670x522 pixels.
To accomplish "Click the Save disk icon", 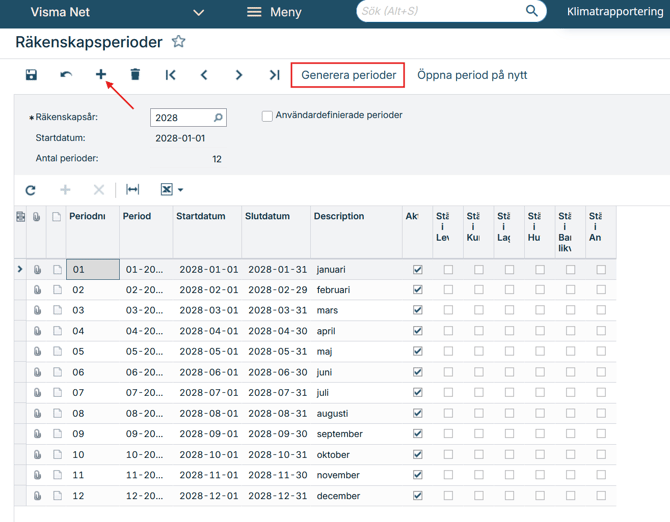I will pyautogui.click(x=31, y=75).
